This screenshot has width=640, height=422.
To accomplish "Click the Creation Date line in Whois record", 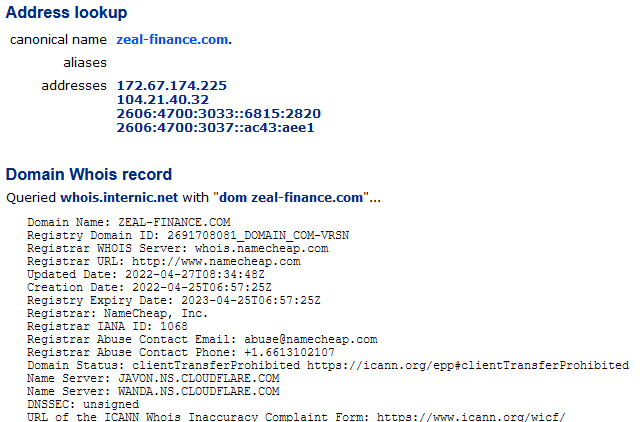I will point(149,287).
